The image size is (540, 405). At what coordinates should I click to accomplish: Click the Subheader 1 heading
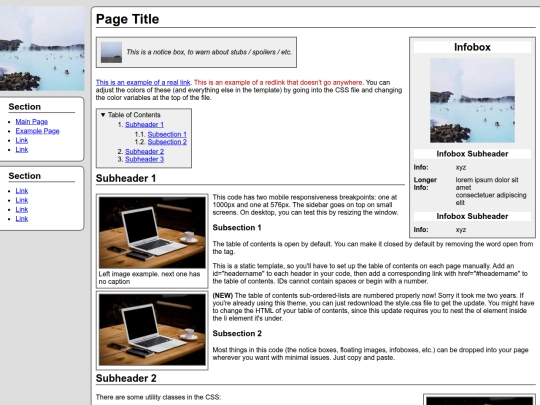coord(126,178)
